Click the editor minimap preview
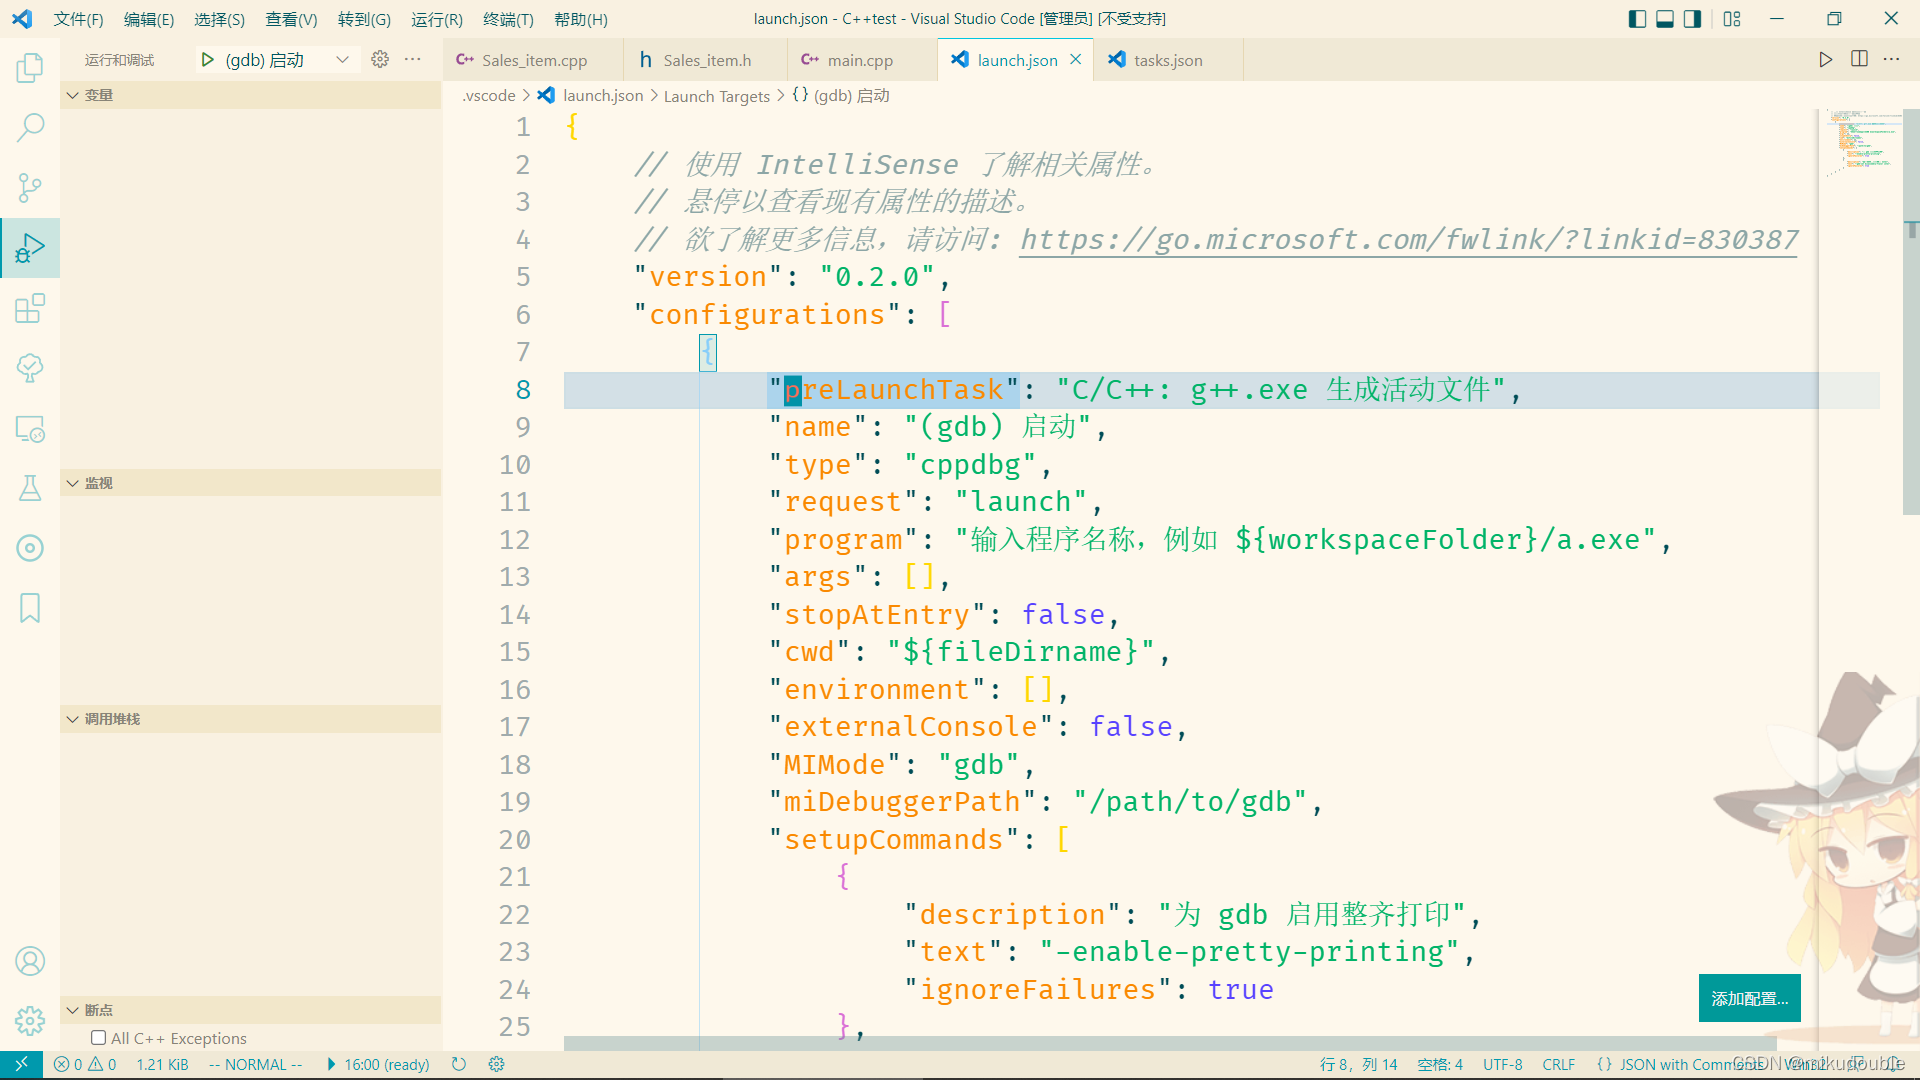The width and height of the screenshot is (1920, 1080). (x=1860, y=145)
